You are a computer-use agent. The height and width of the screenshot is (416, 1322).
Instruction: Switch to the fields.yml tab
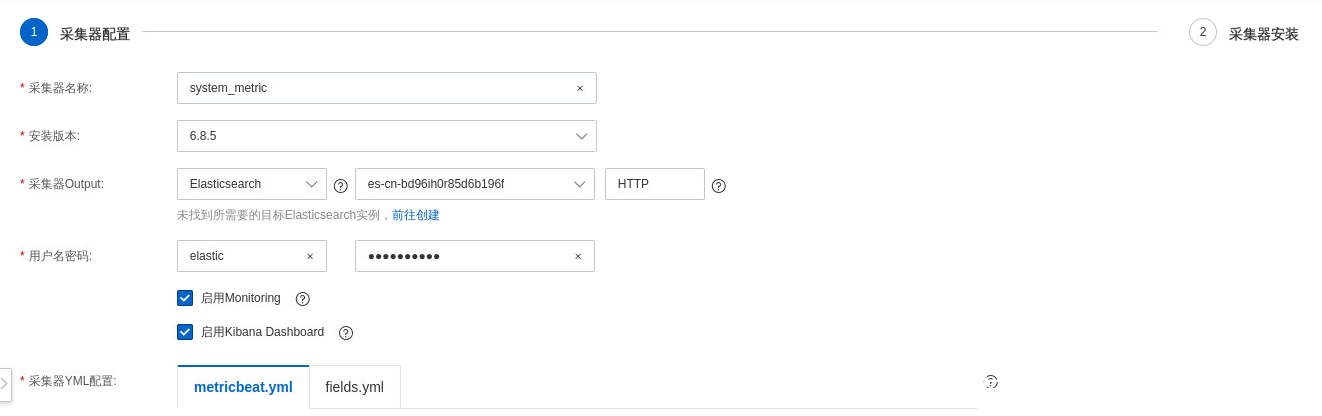pyautogui.click(x=355, y=387)
